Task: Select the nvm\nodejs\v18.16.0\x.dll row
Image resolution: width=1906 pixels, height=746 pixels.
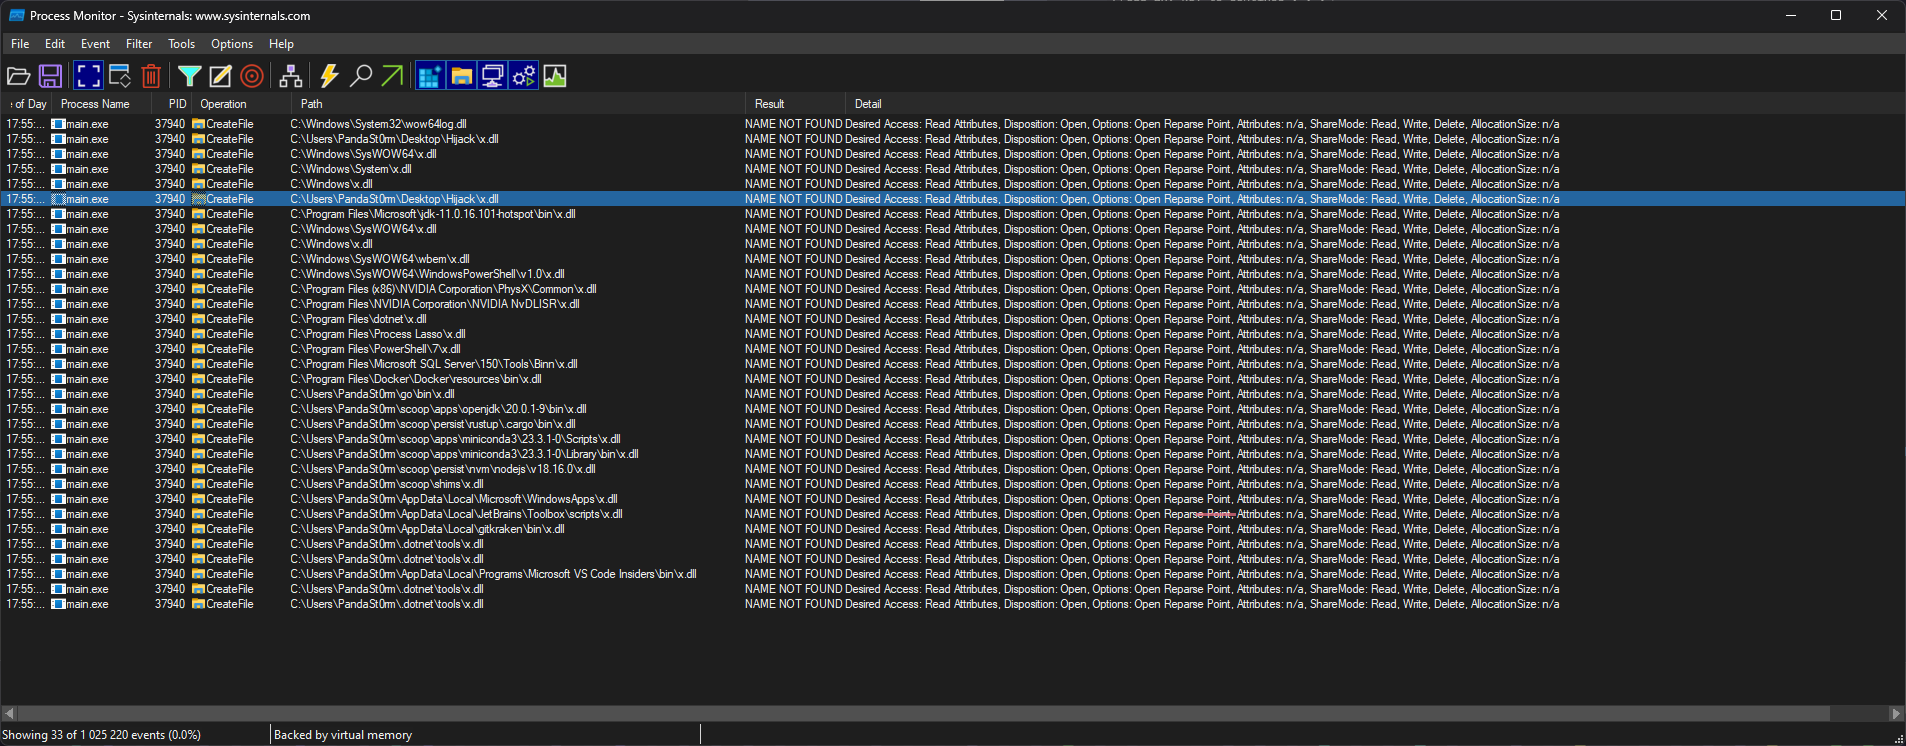Action: 952,469
